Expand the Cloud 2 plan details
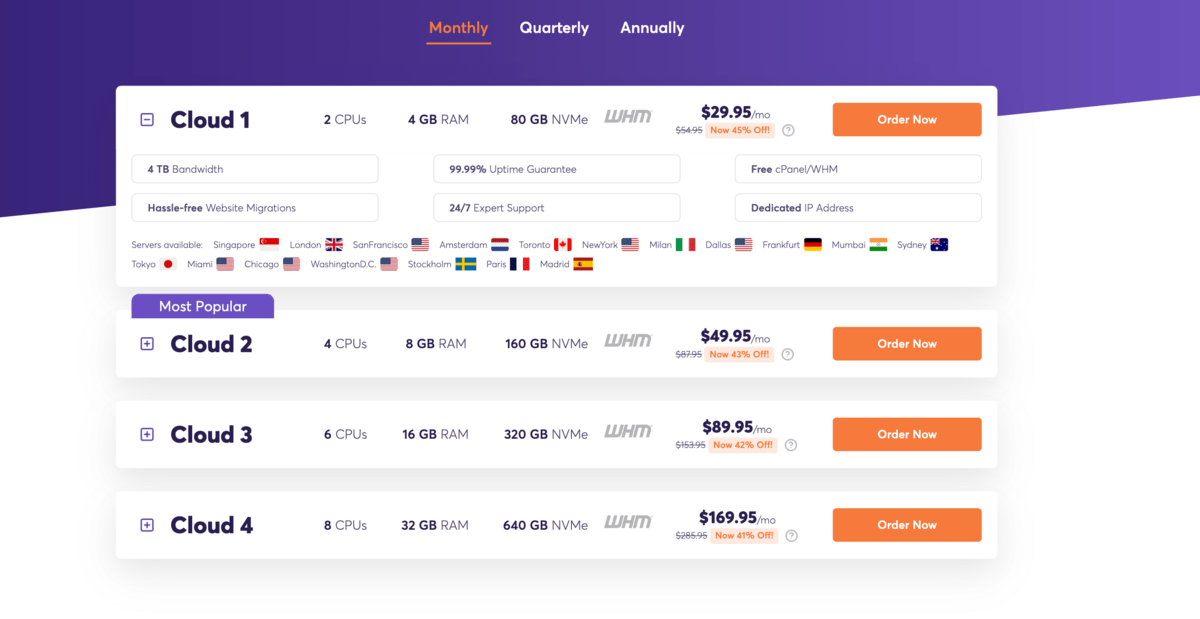1200x619 pixels. pyautogui.click(x=147, y=343)
